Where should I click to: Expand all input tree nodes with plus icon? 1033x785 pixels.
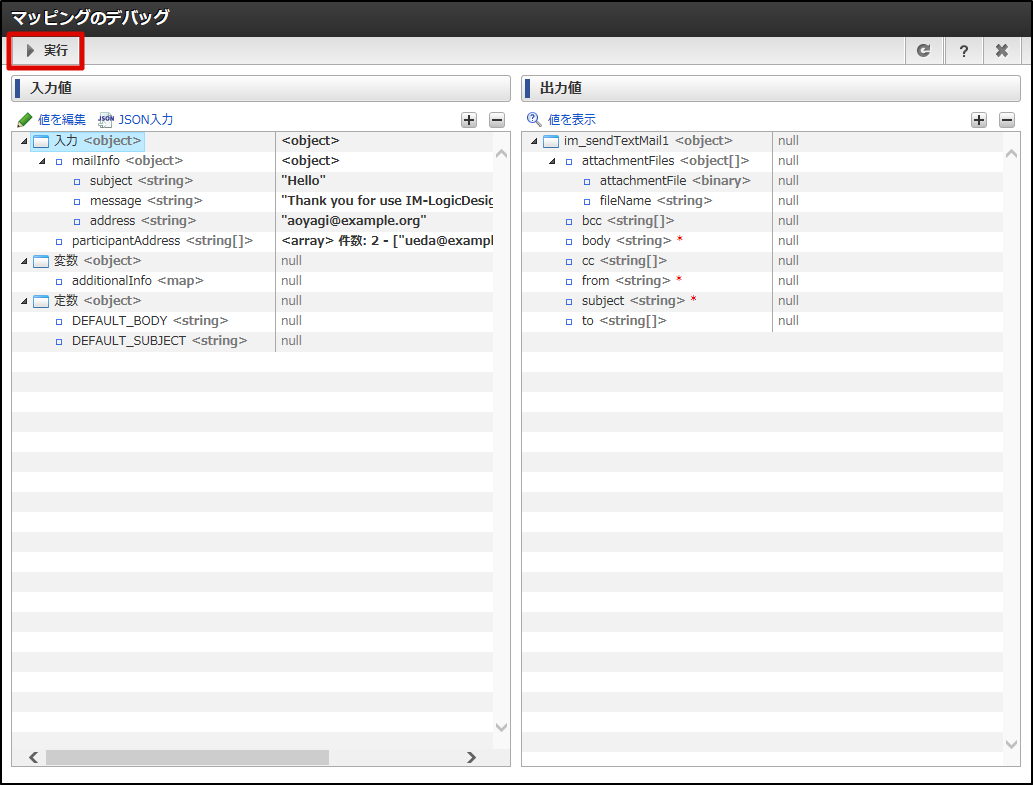pos(469,120)
